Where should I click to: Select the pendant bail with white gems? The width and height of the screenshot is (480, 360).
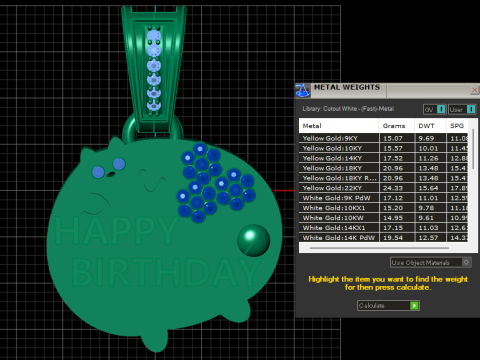pyautogui.click(x=154, y=68)
